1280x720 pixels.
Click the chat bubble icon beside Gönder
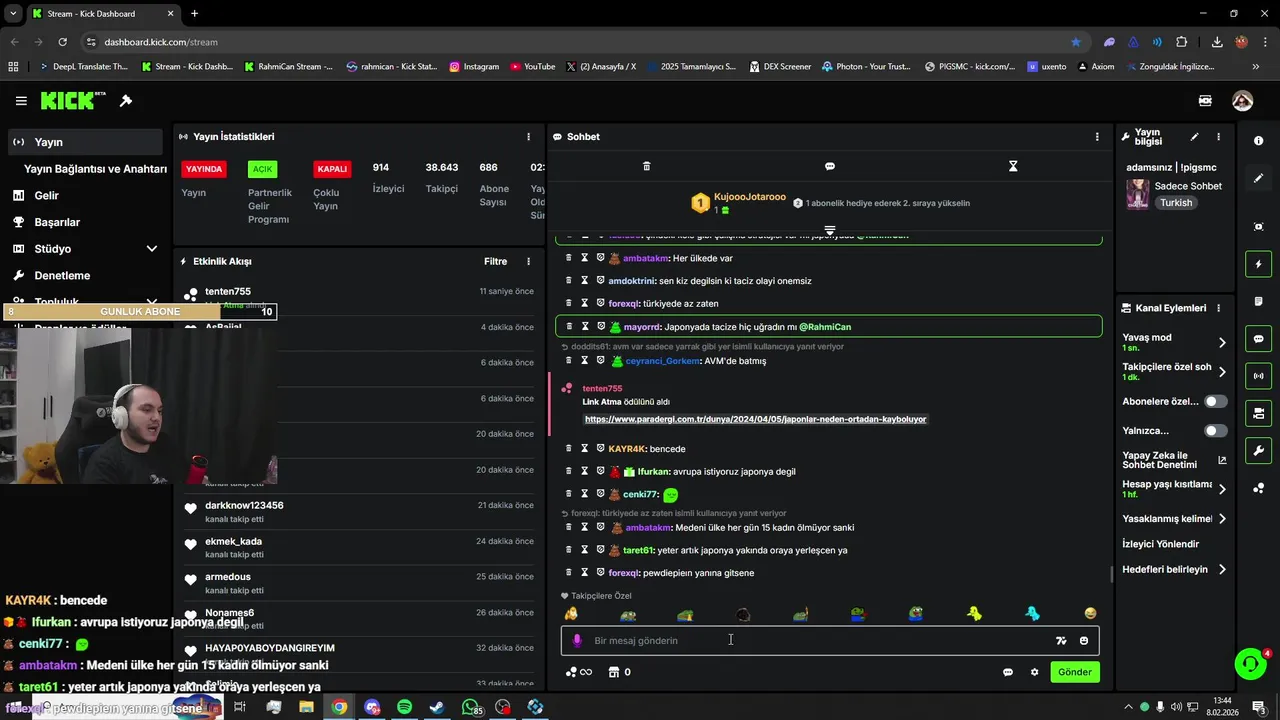[x=1008, y=672]
